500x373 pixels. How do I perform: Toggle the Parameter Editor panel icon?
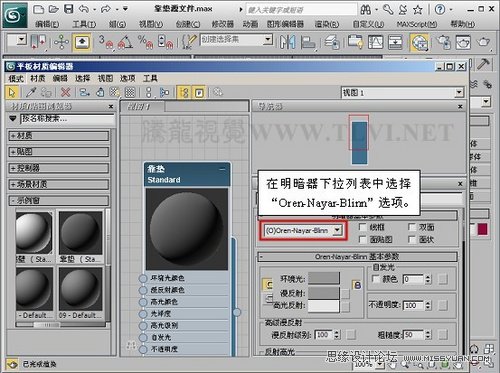199,92
